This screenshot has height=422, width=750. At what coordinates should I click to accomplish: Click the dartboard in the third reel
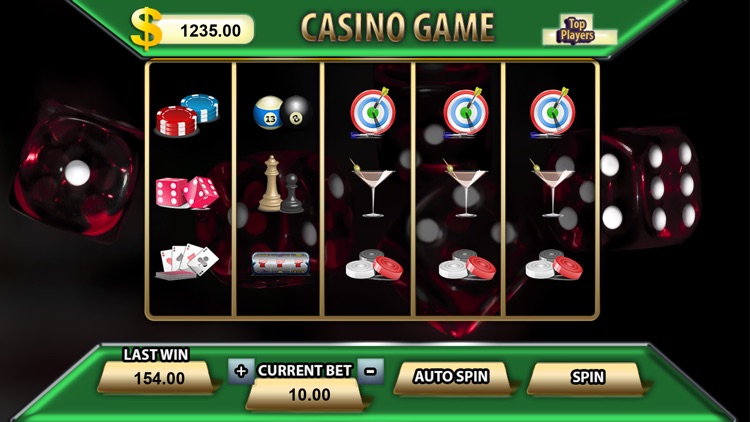point(373,112)
